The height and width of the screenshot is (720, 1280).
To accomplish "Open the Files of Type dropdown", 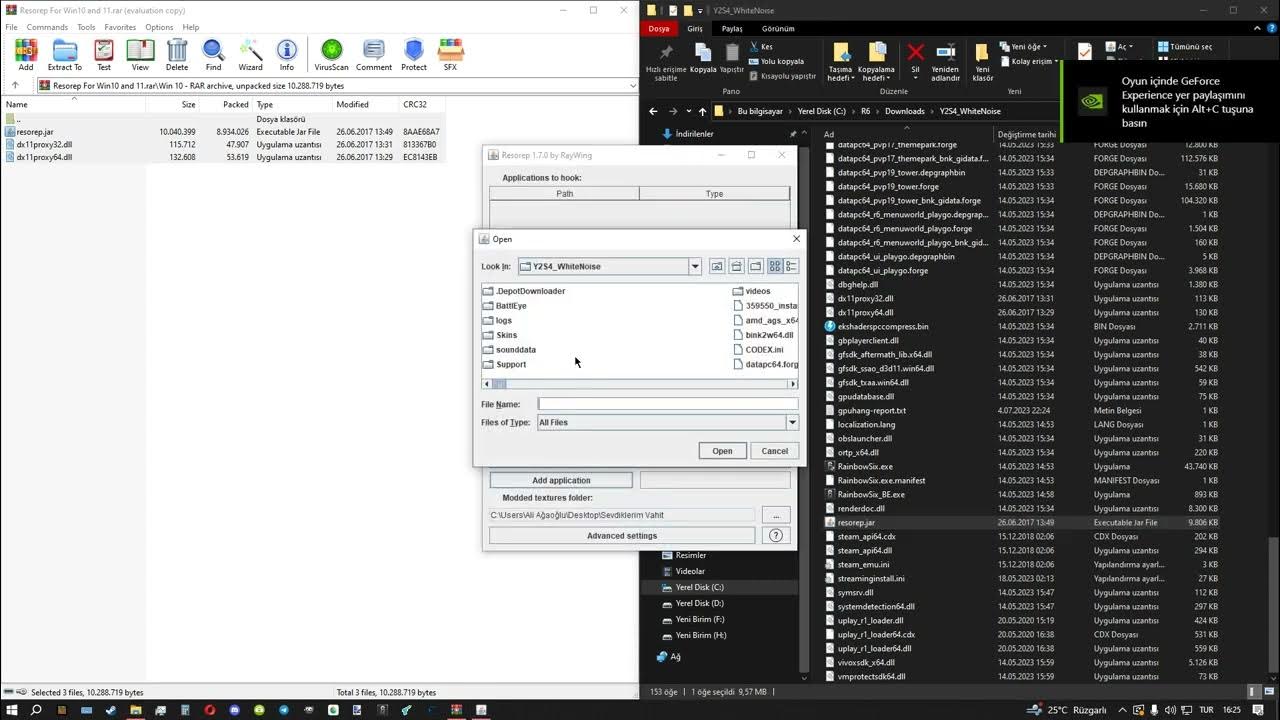I will [x=792, y=423].
